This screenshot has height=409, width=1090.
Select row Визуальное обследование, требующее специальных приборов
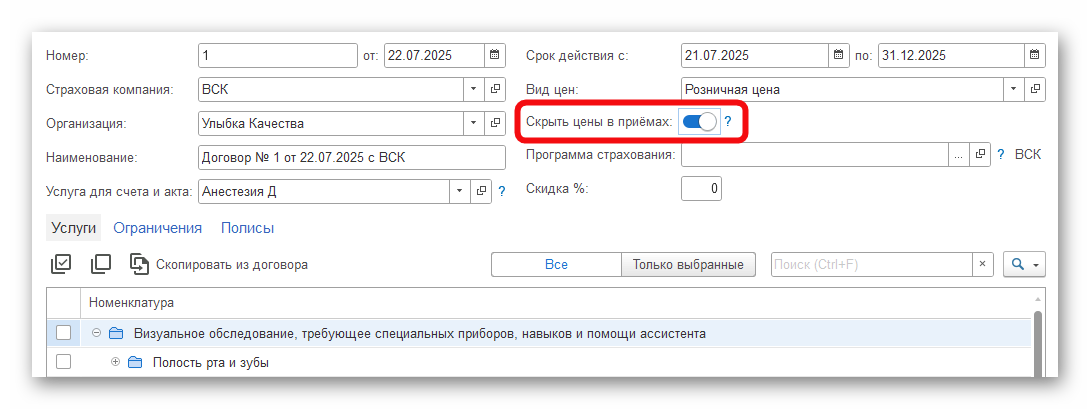tap(539, 333)
